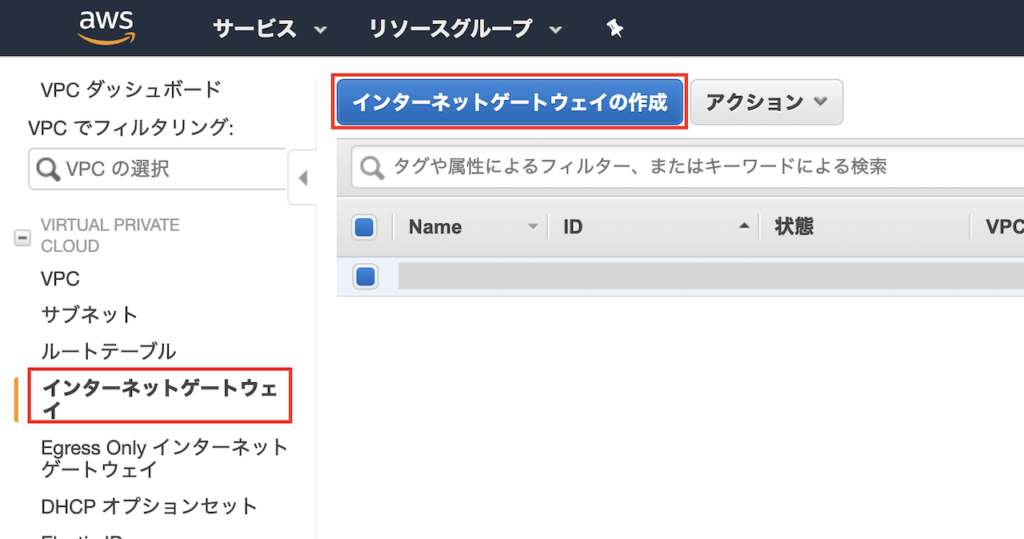Viewport: 1024px width, 539px height.
Task: Go to ルートテーブル in sidebar
Action: [x=108, y=351]
